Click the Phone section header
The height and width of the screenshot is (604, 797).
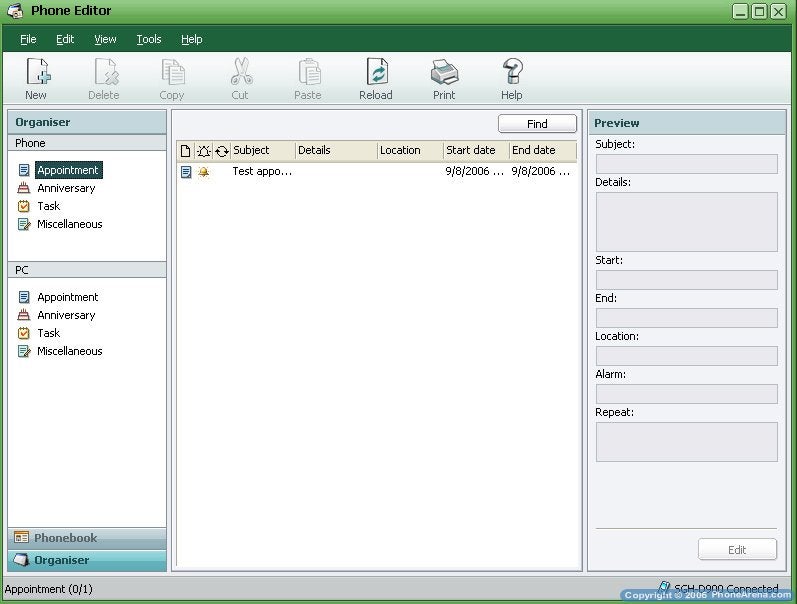(x=87, y=143)
